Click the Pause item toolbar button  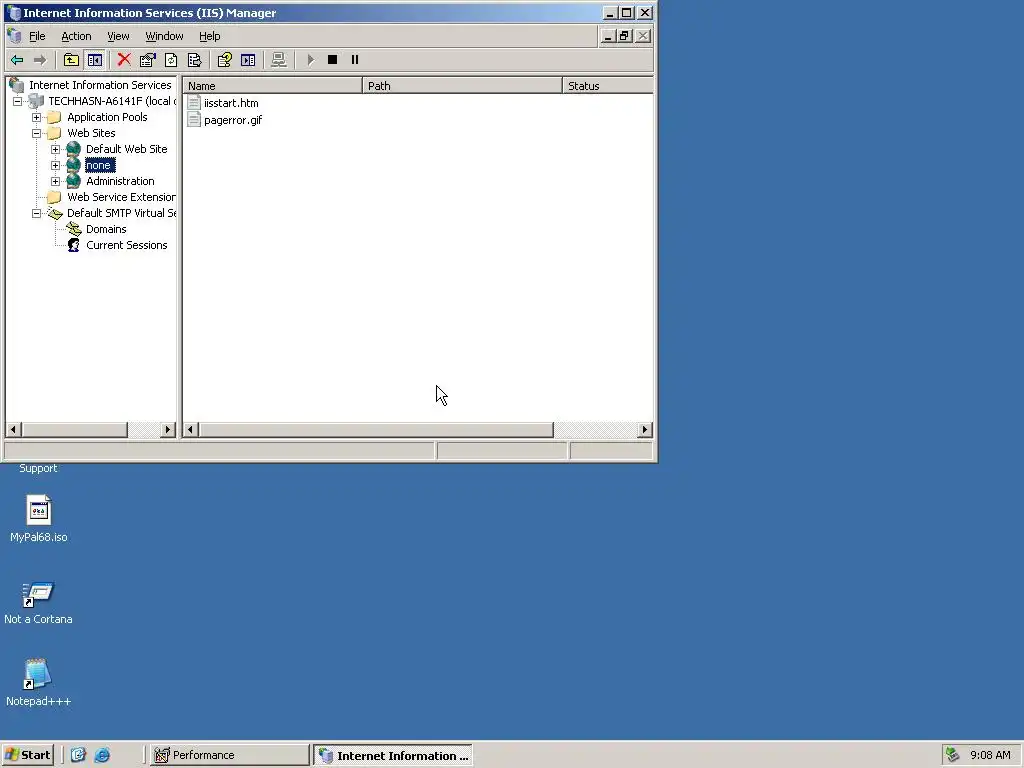[x=355, y=60]
